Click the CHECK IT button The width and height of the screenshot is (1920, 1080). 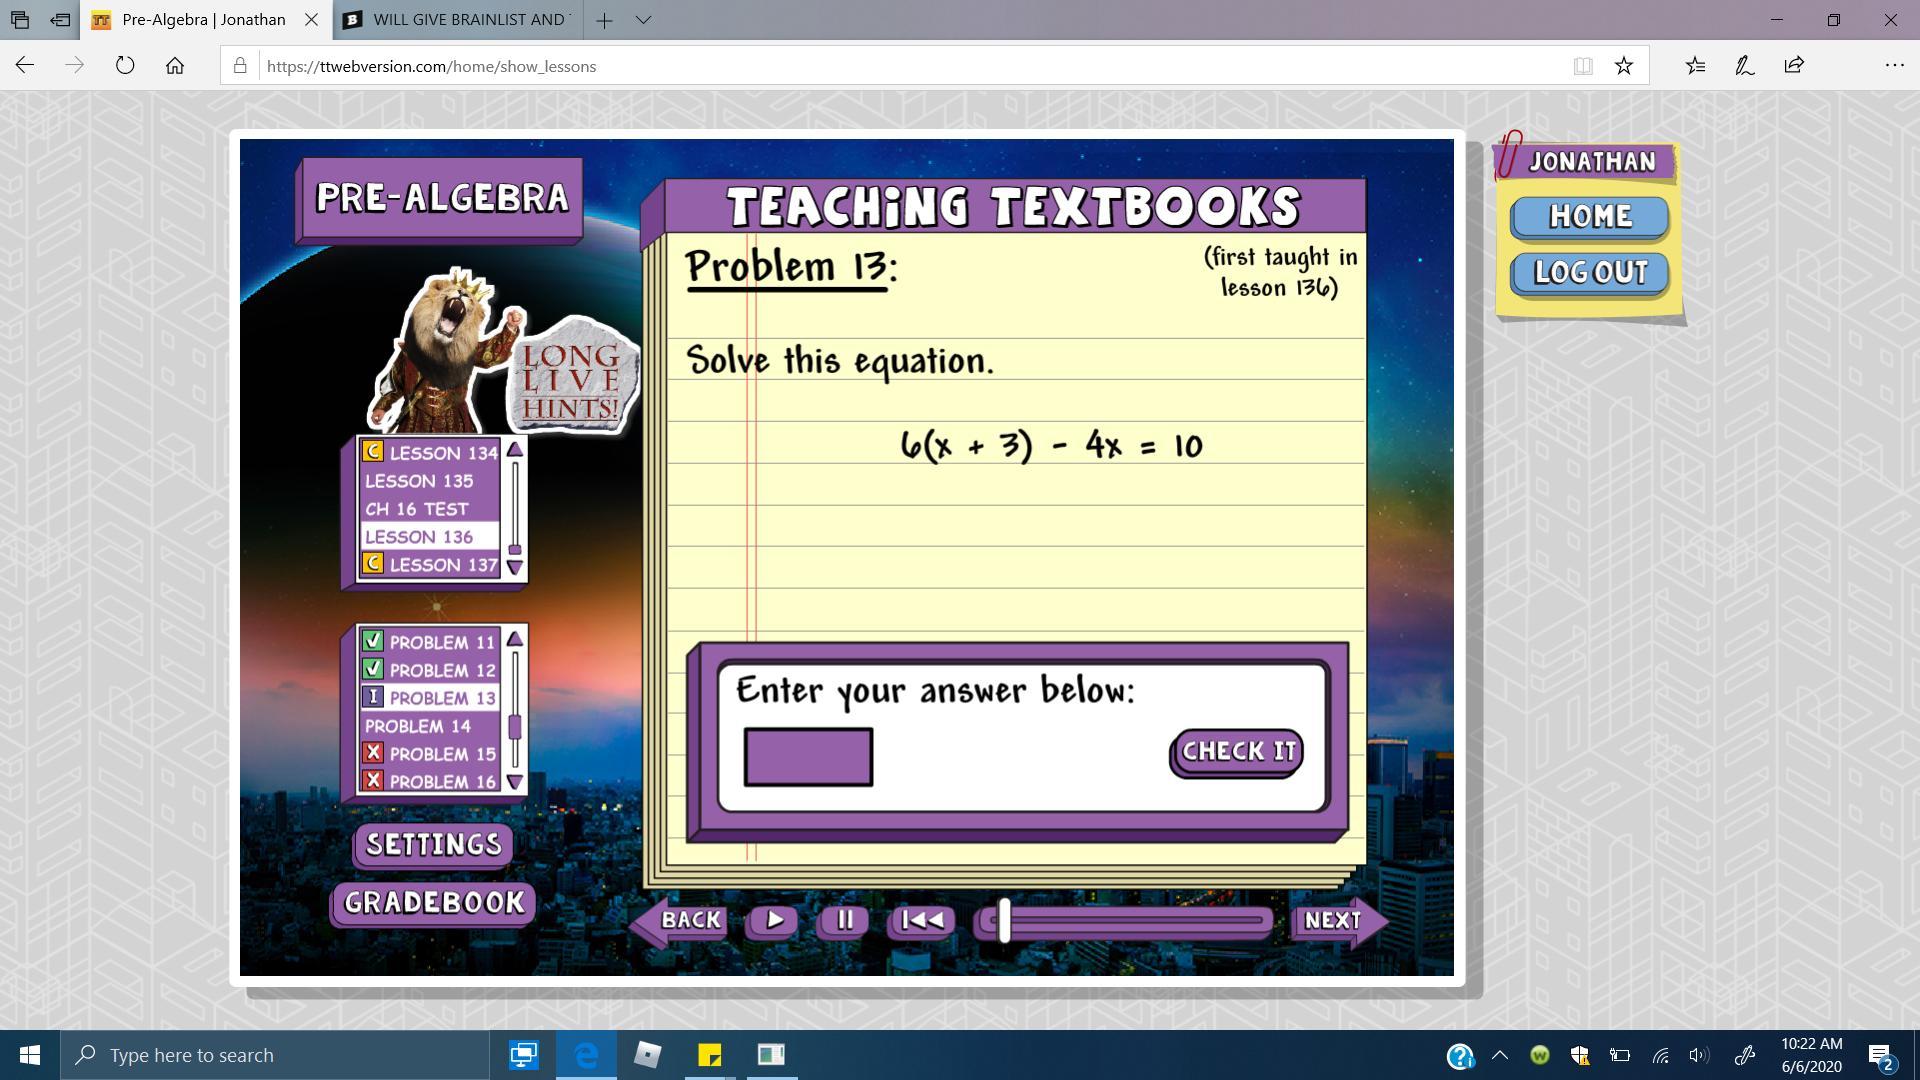[x=1238, y=752]
